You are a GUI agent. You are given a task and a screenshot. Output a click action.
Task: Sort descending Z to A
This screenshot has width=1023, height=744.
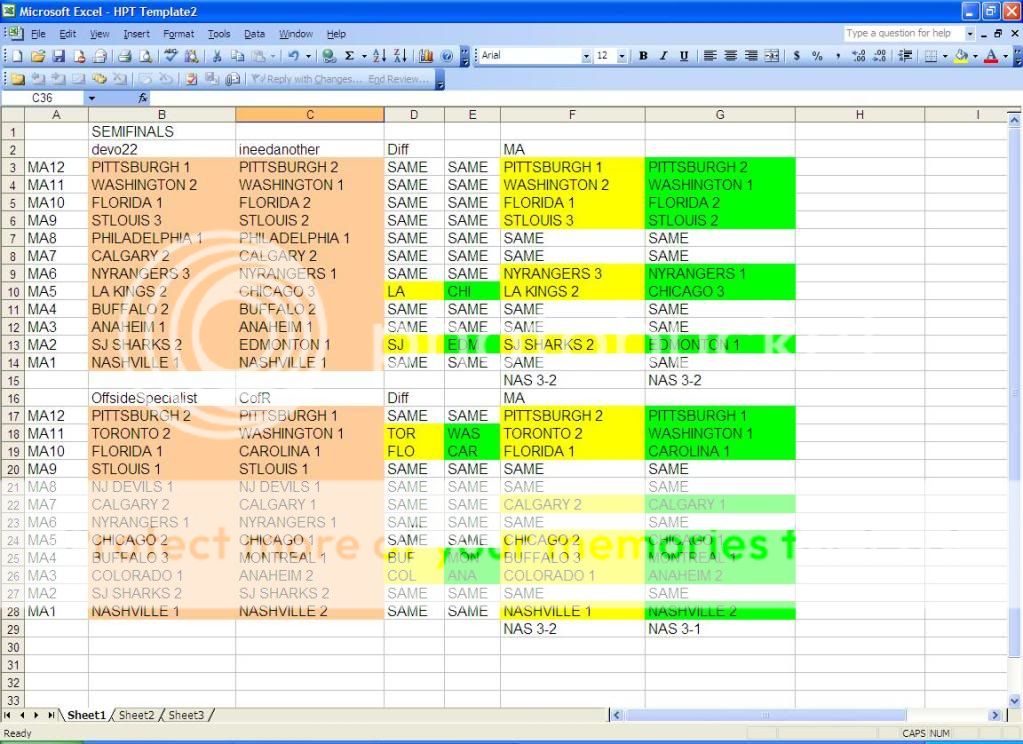(x=401, y=56)
